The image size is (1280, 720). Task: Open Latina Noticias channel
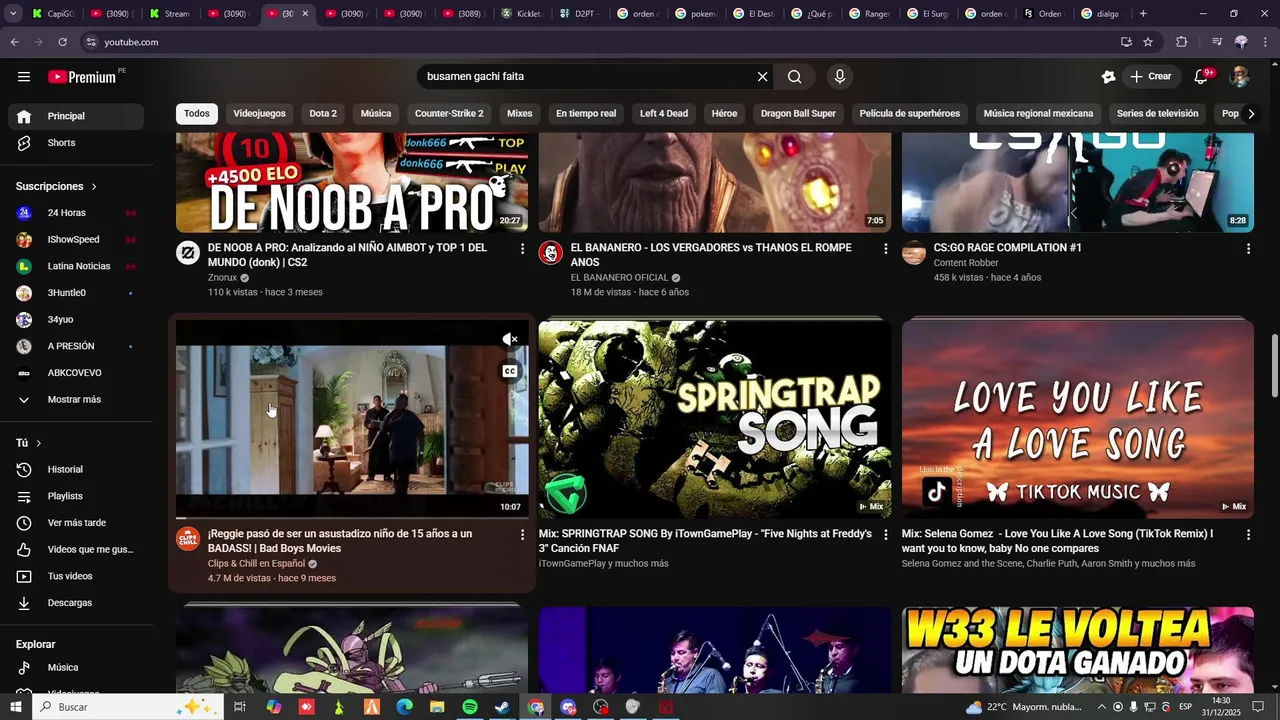77,266
